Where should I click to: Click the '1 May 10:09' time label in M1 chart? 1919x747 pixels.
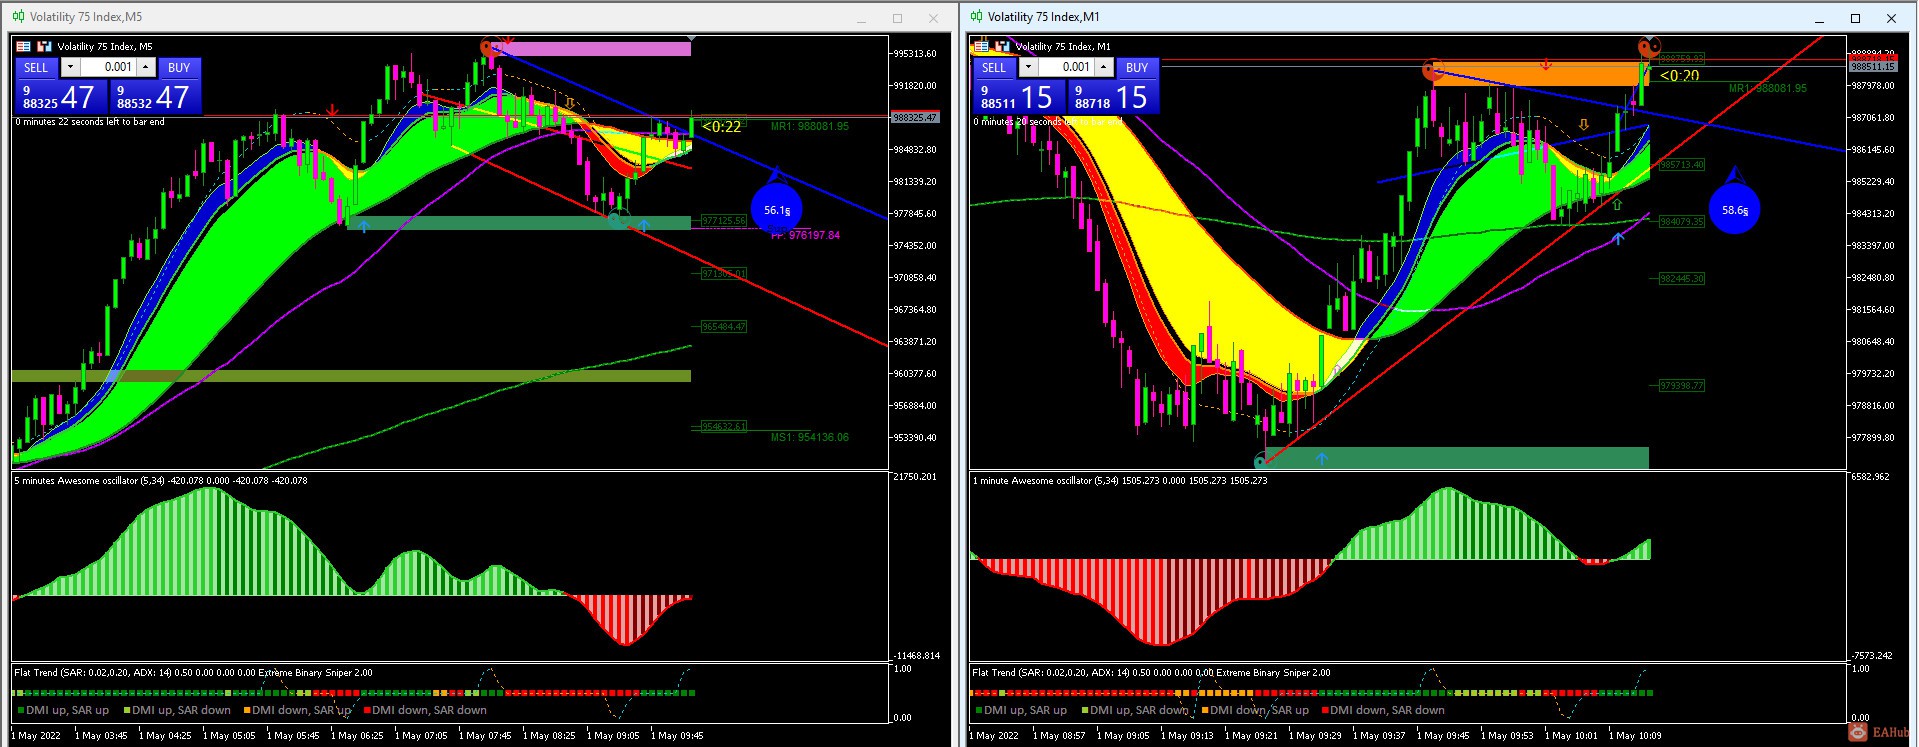[1635, 736]
